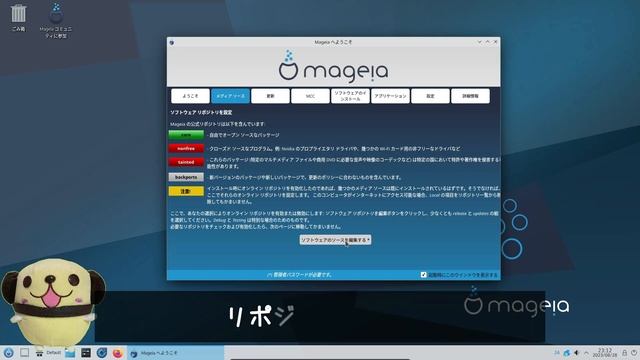Click the 管理者パスワードが必要です status text
This screenshot has height=360, width=640.
[300, 275]
